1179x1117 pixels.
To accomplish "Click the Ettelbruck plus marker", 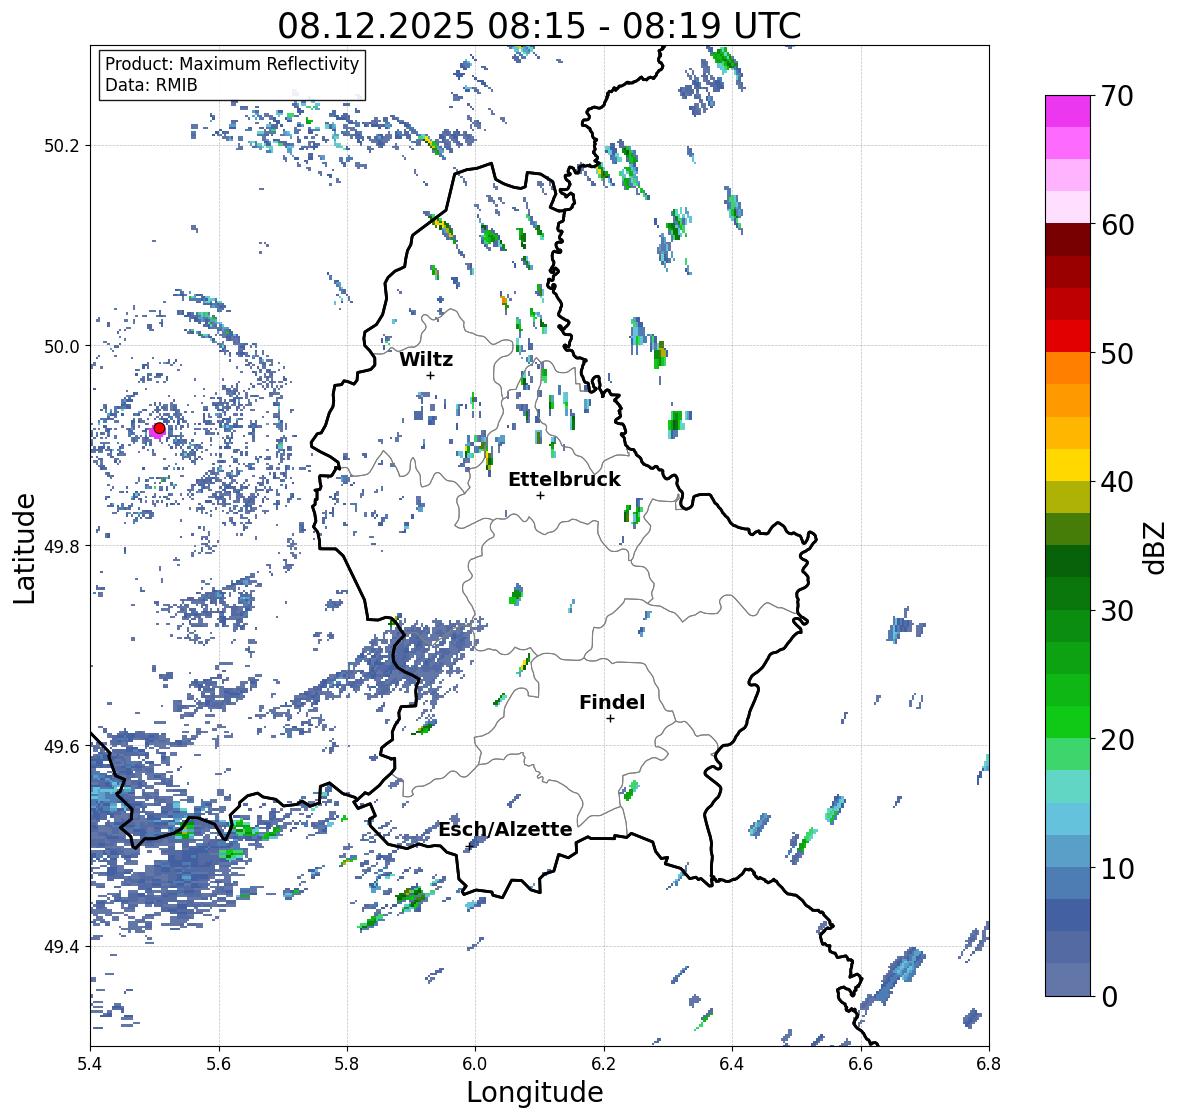I will 540,495.
